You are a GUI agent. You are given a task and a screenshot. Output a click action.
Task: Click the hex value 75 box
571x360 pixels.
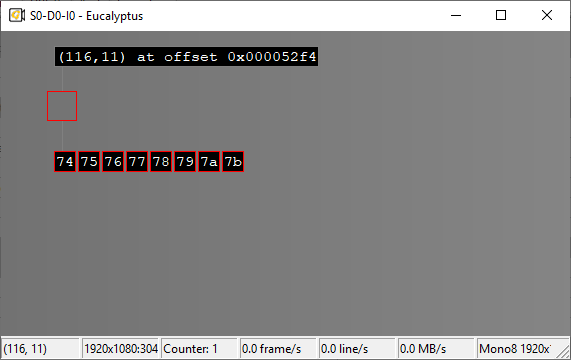89,162
